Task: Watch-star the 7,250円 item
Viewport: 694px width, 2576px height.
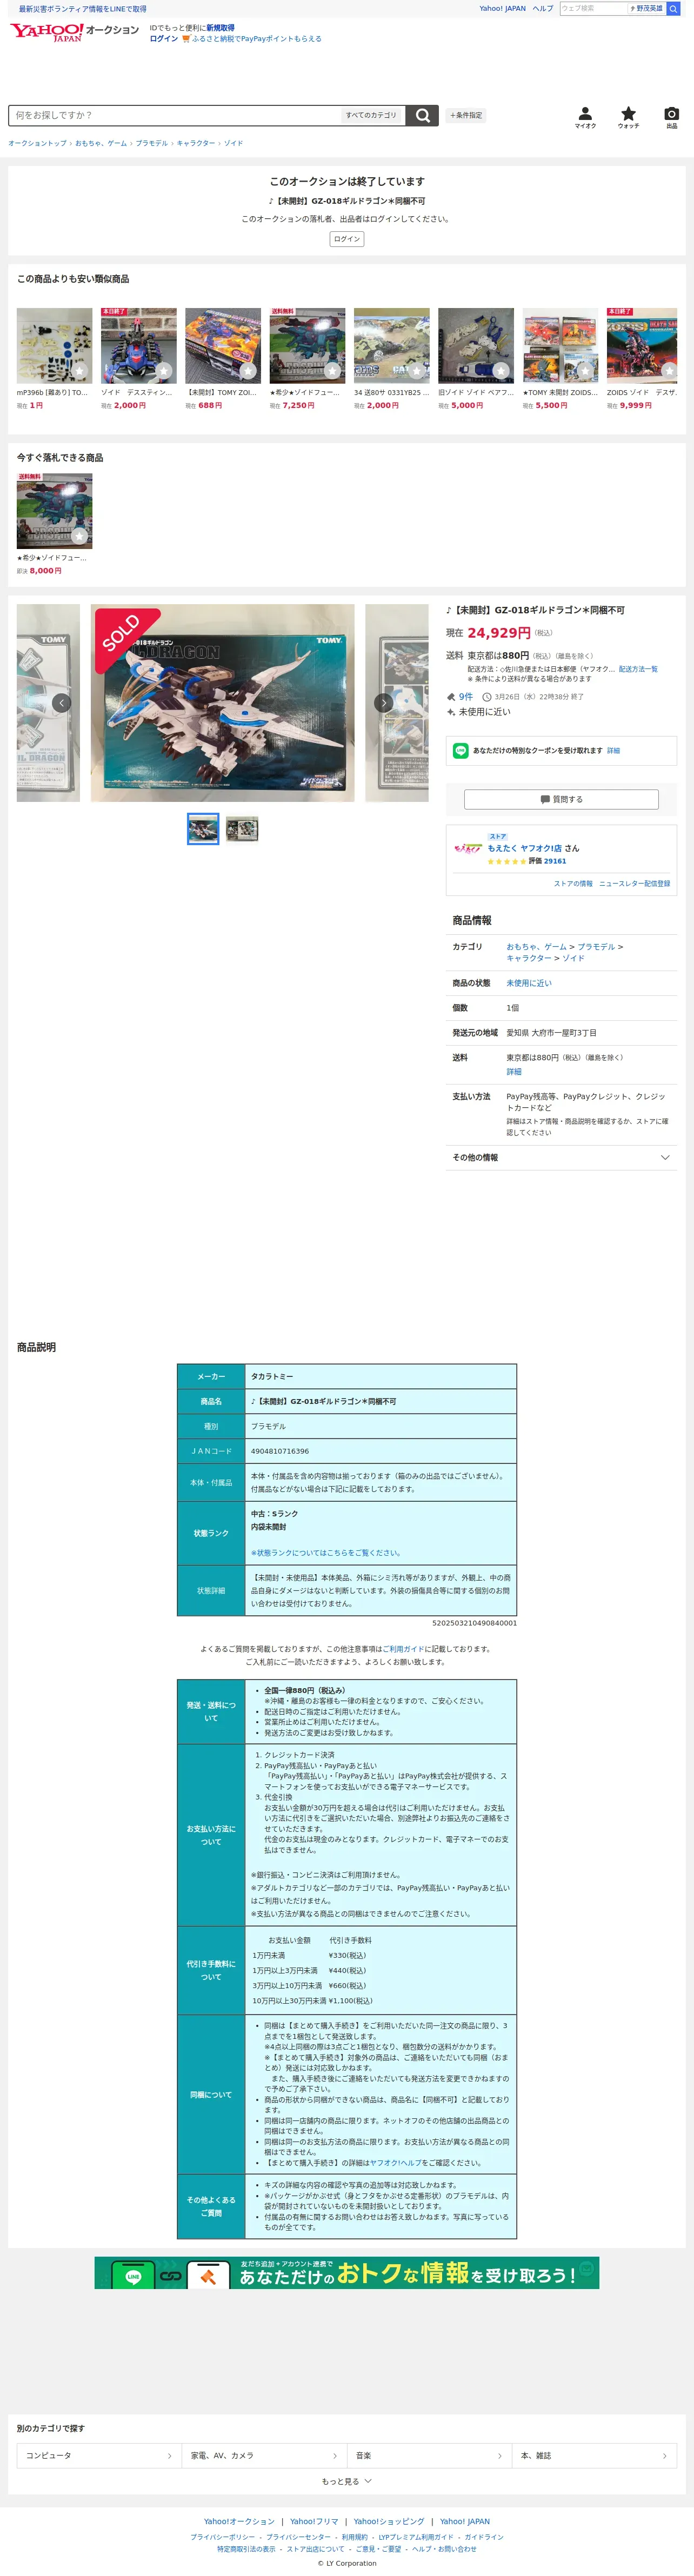Action: point(332,371)
